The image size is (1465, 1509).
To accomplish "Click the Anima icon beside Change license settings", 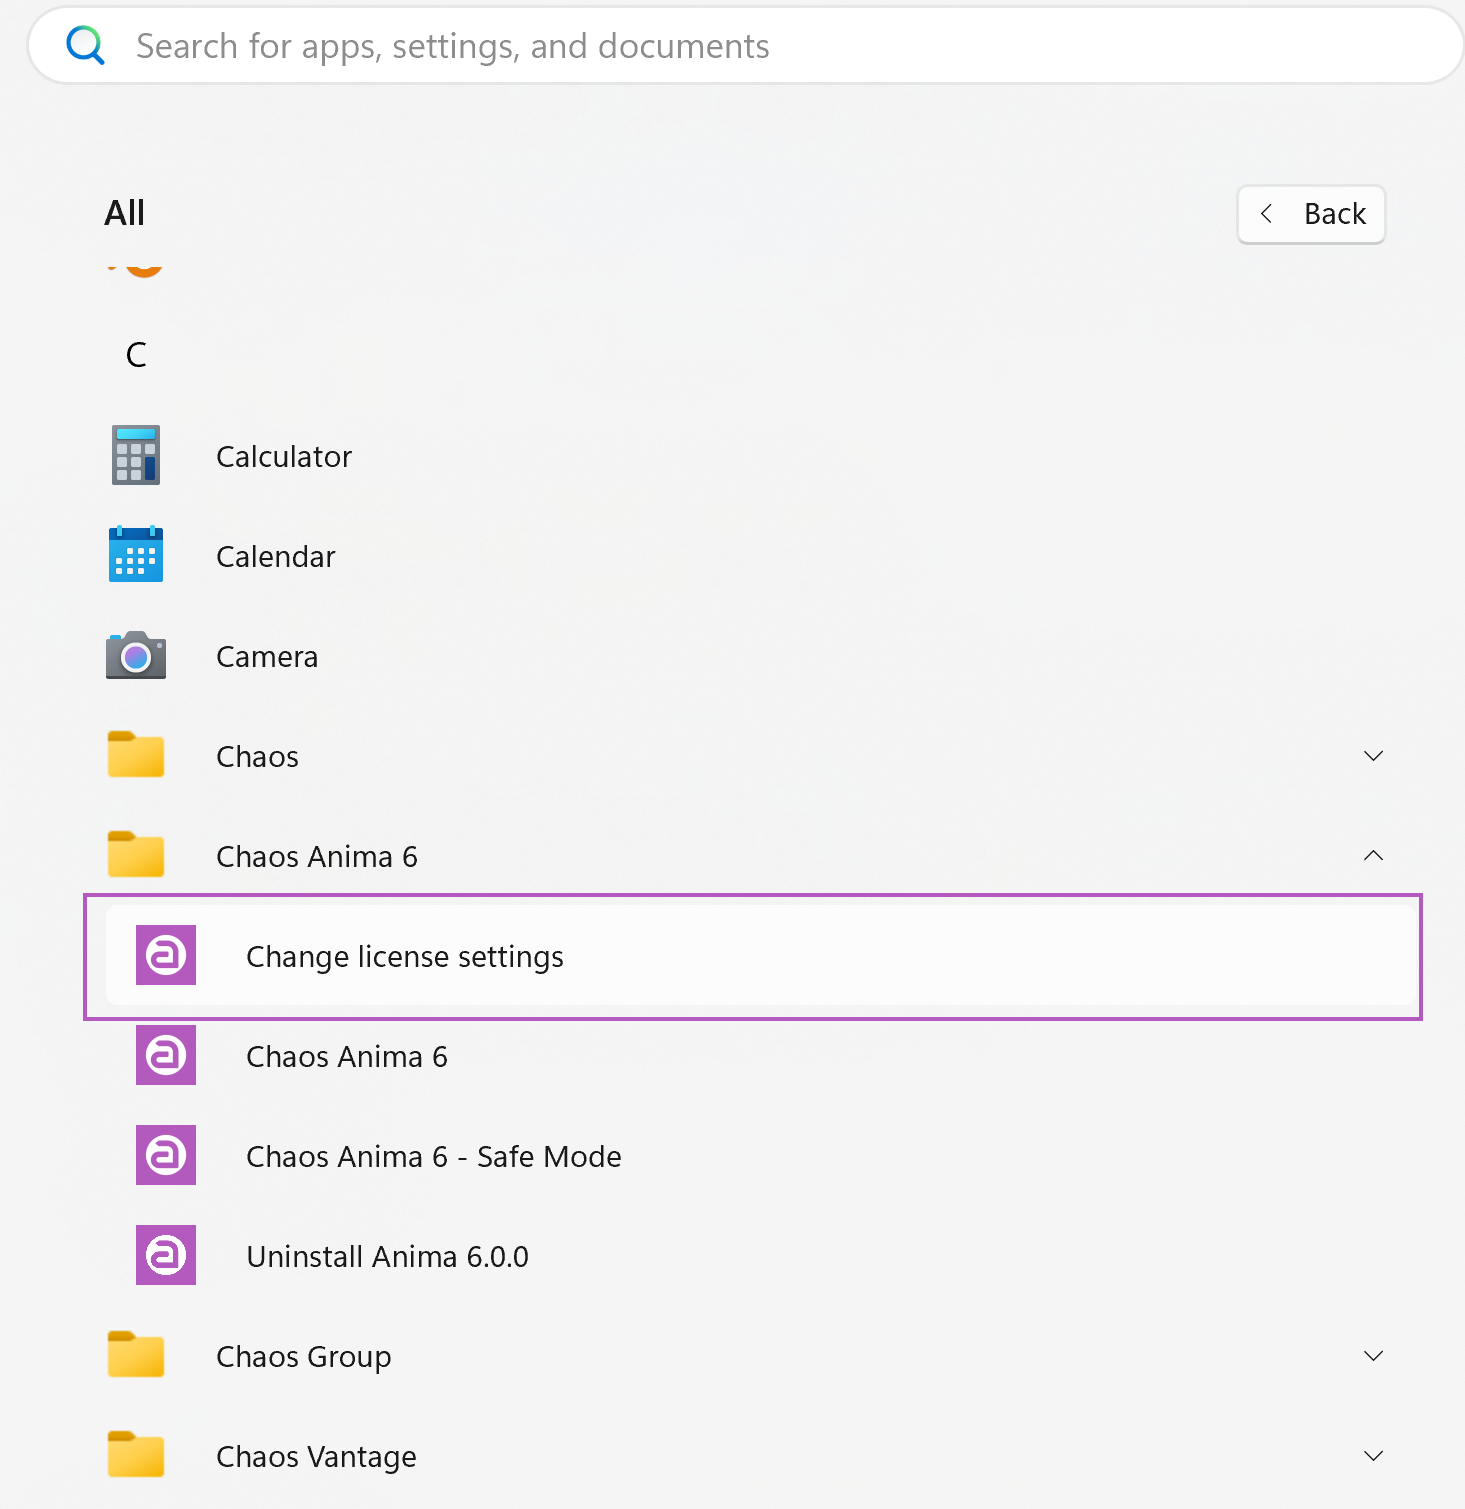I will click(166, 955).
